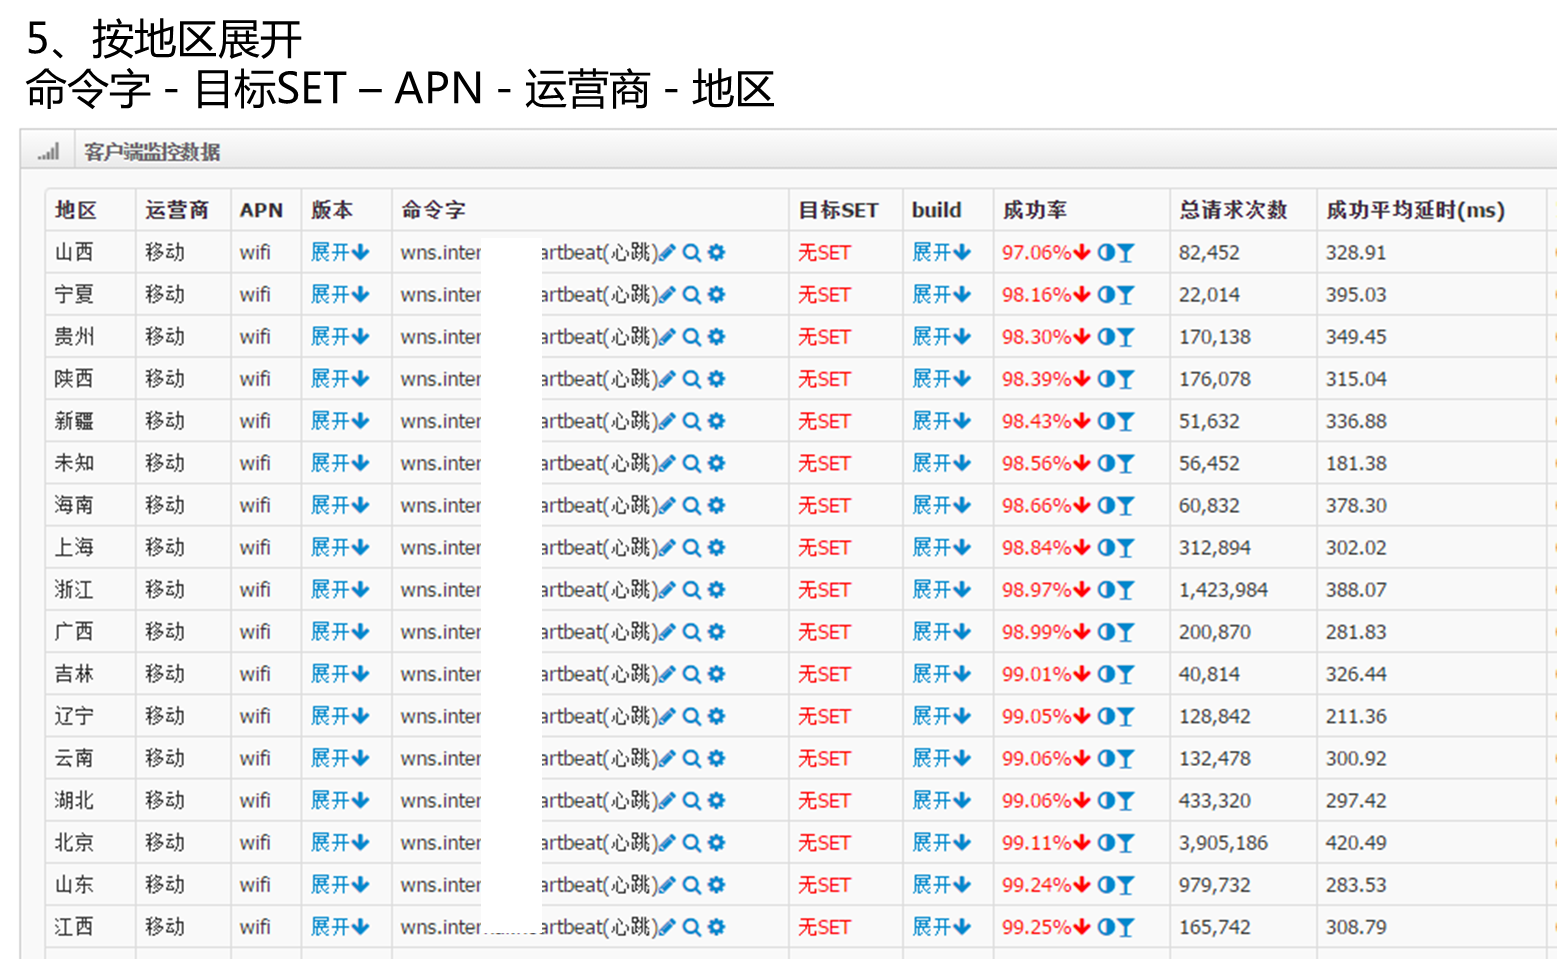Image resolution: width=1557 pixels, height=959 pixels.
Task: Expand the 版本 column for the 贵州 row
Action: pyautogui.click(x=340, y=336)
